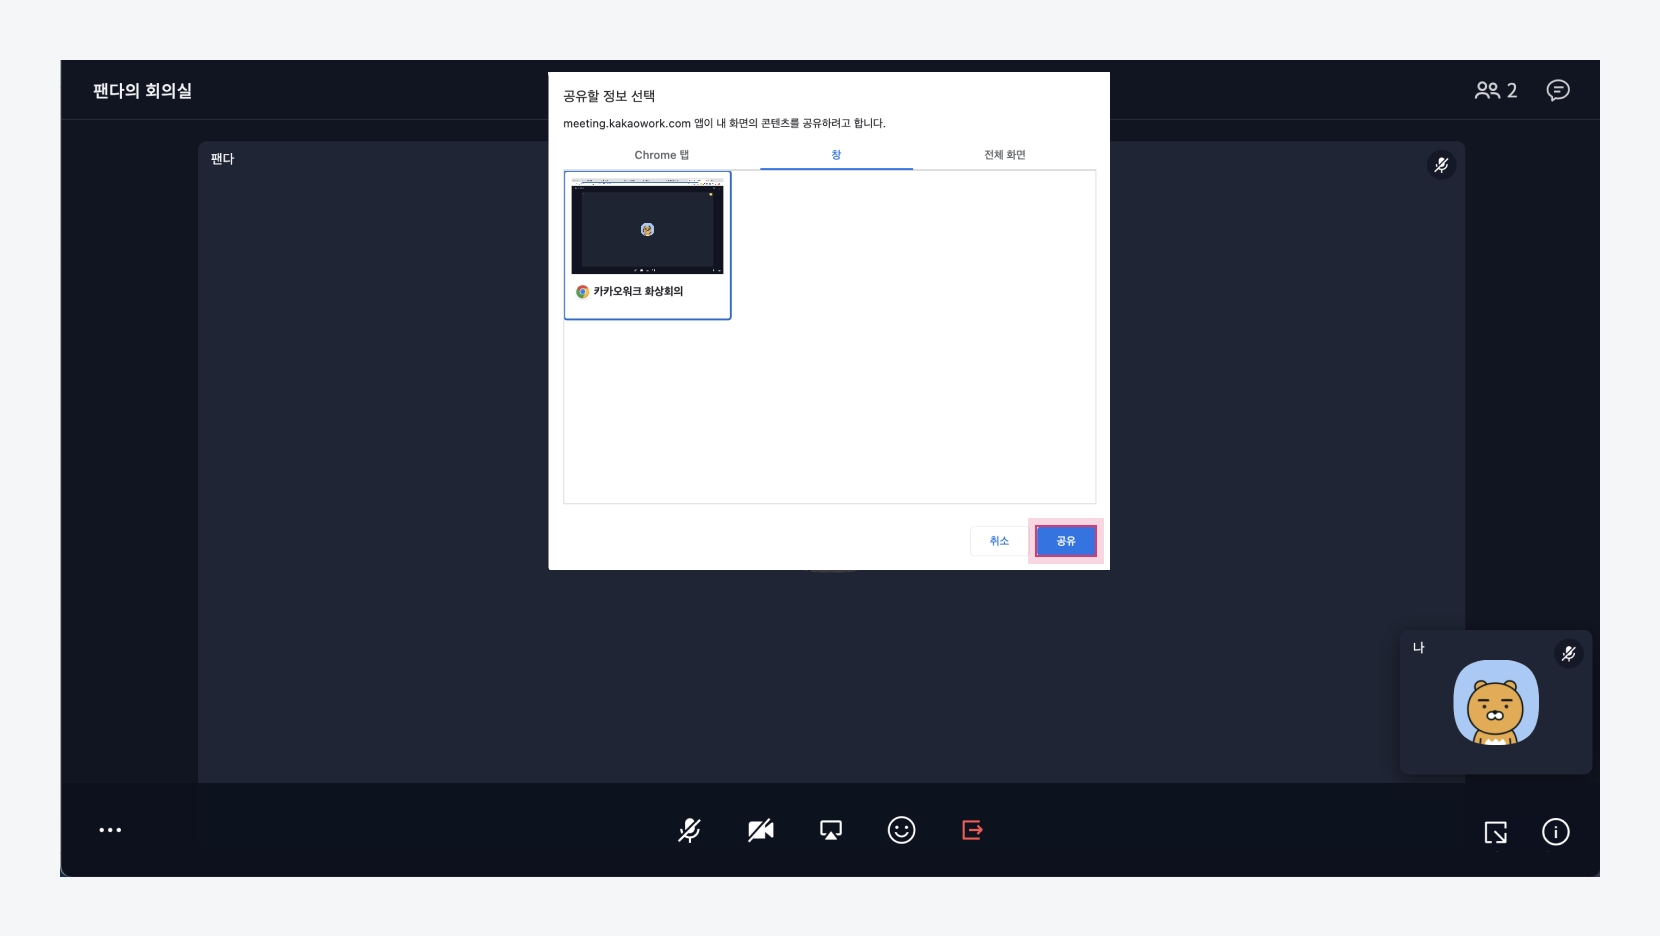Viewport: 1660px width, 936px height.
Task: Select the 창 tab
Action: 836,155
